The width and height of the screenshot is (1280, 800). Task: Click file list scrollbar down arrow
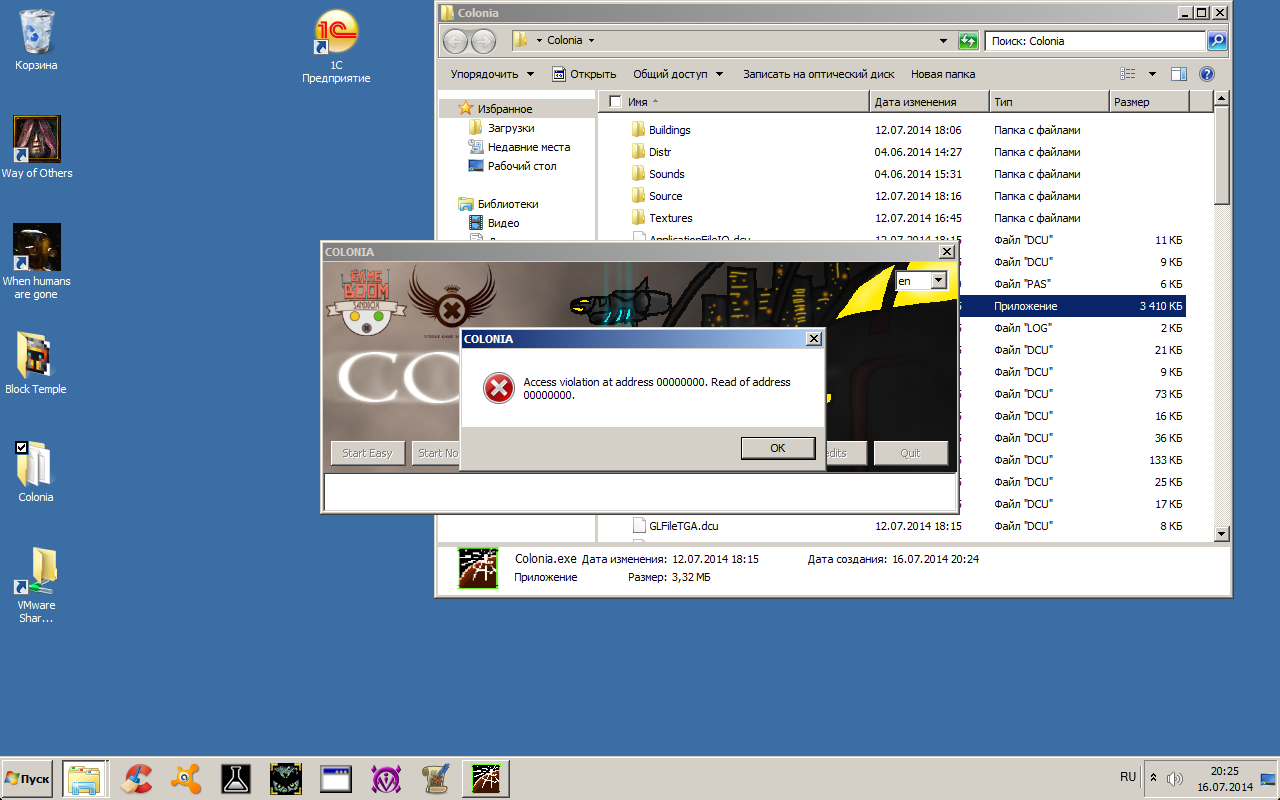click(x=1221, y=534)
